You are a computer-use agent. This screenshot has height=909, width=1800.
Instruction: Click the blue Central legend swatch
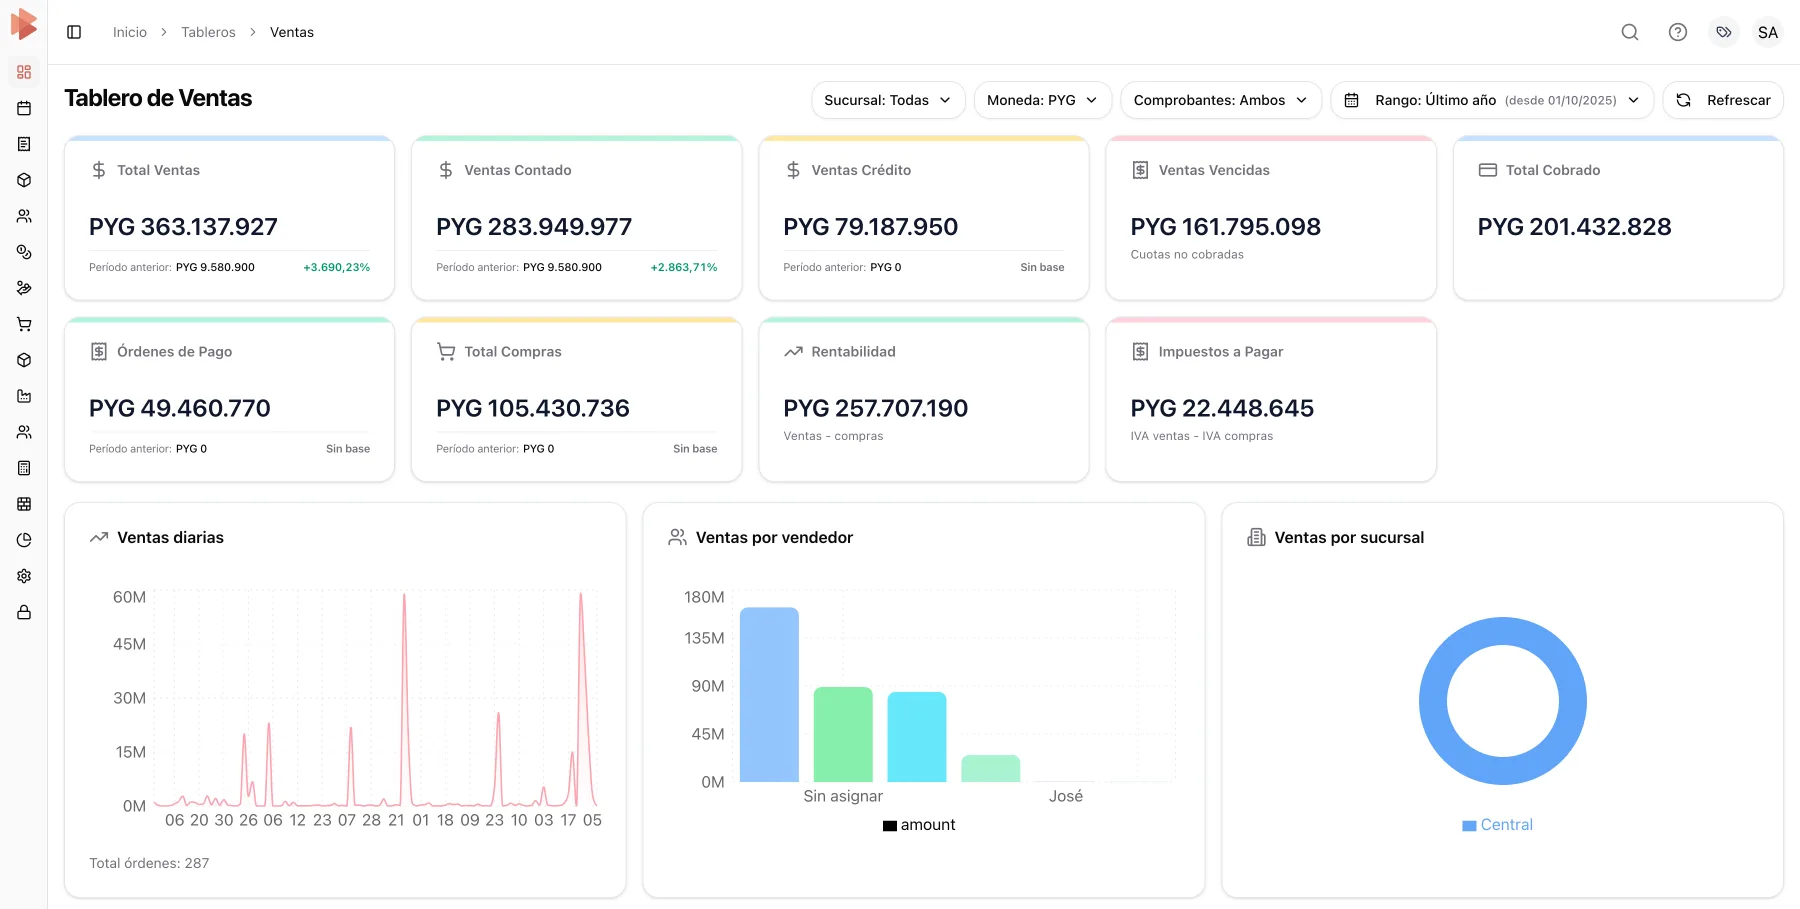1469,826
